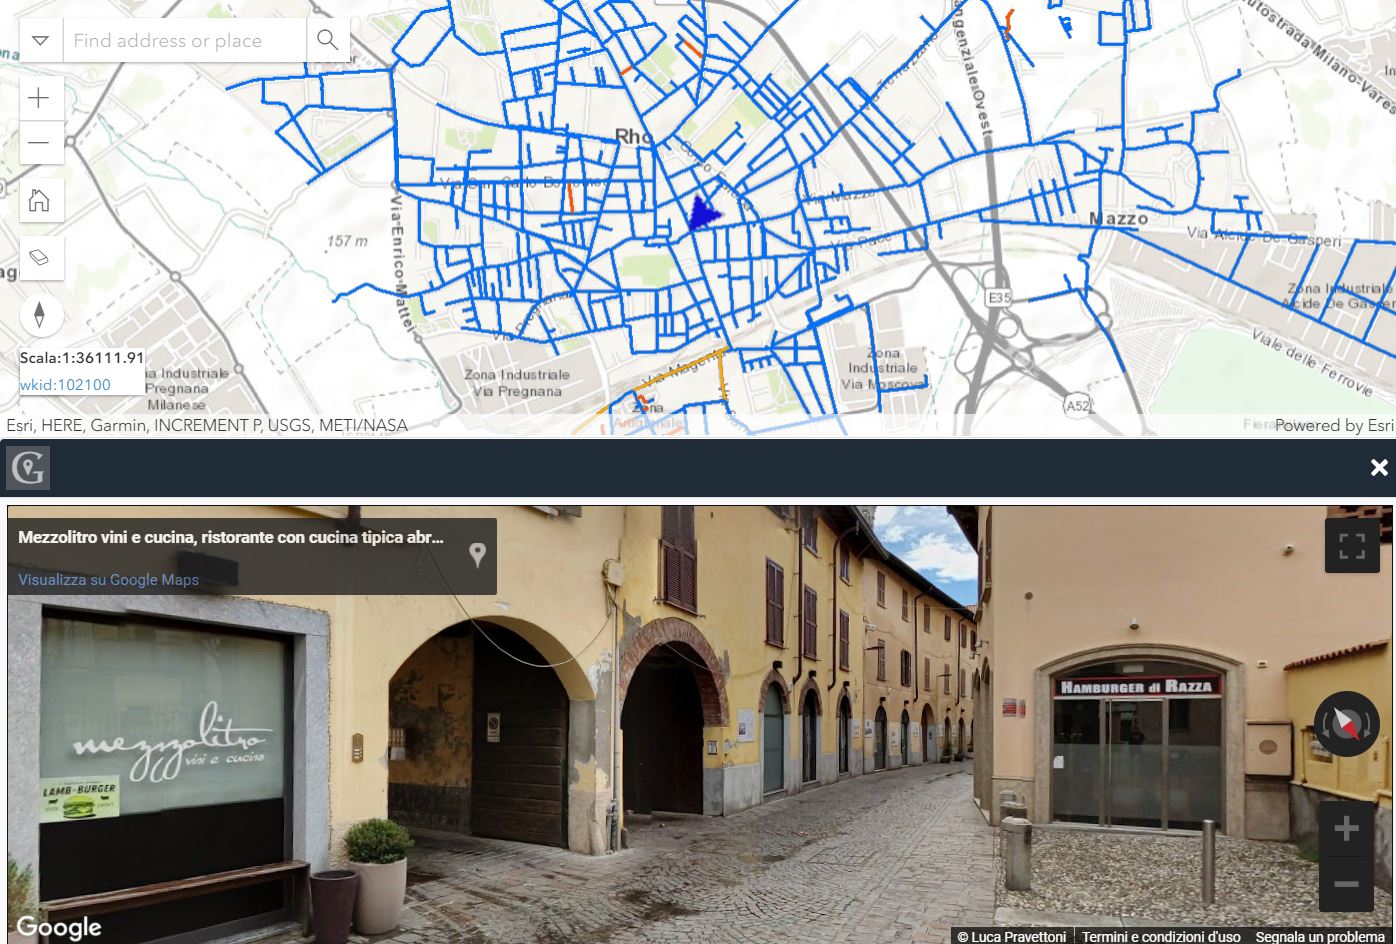Zoom in the Street View image
Viewport: 1396px width, 944px height.
click(1346, 828)
